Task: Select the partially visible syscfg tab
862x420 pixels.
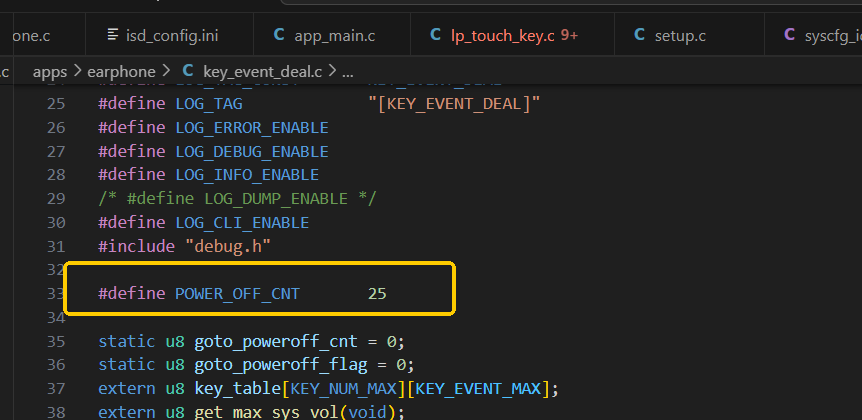Action: (813, 35)
